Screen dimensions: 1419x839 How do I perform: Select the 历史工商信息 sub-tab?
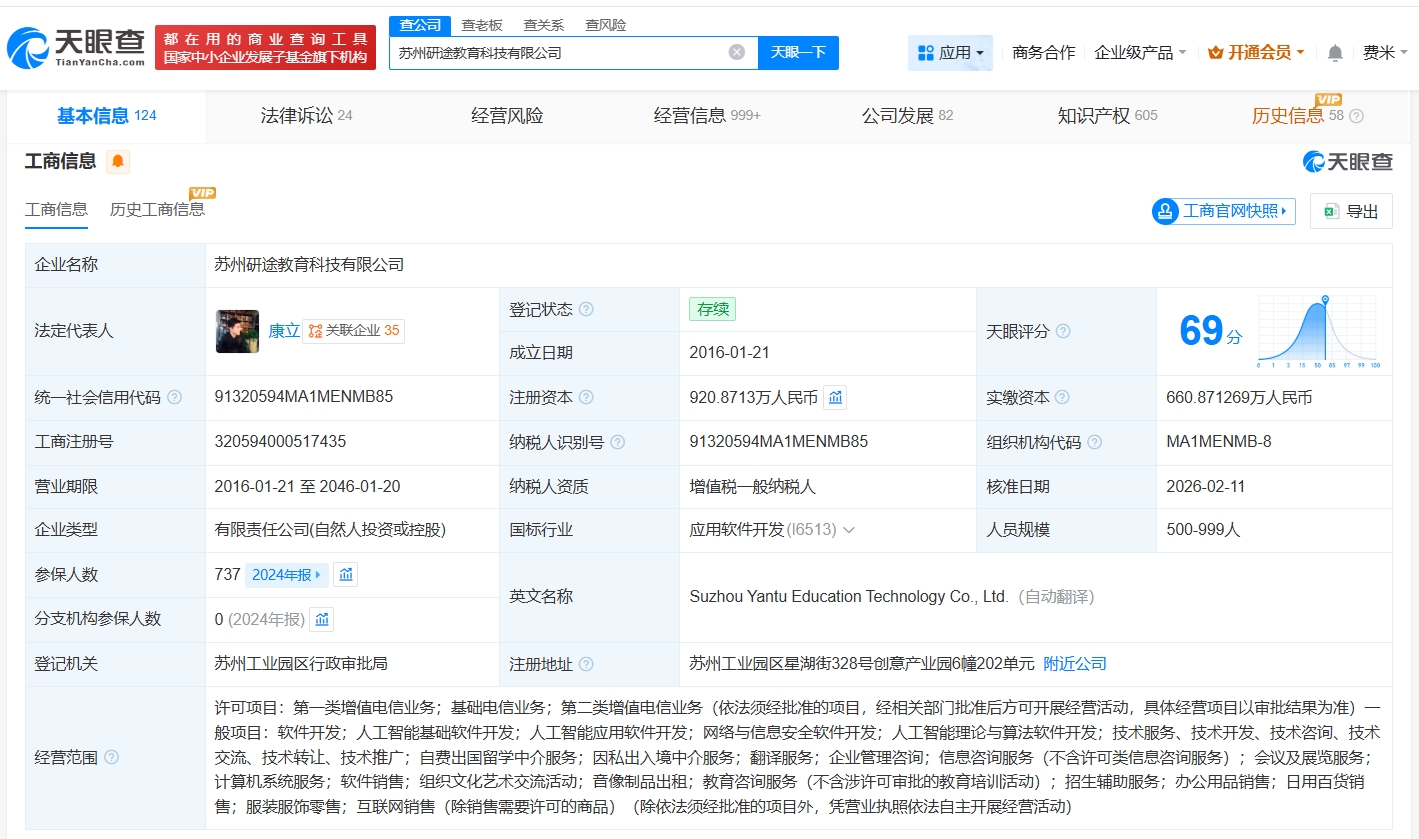point(157,209)
